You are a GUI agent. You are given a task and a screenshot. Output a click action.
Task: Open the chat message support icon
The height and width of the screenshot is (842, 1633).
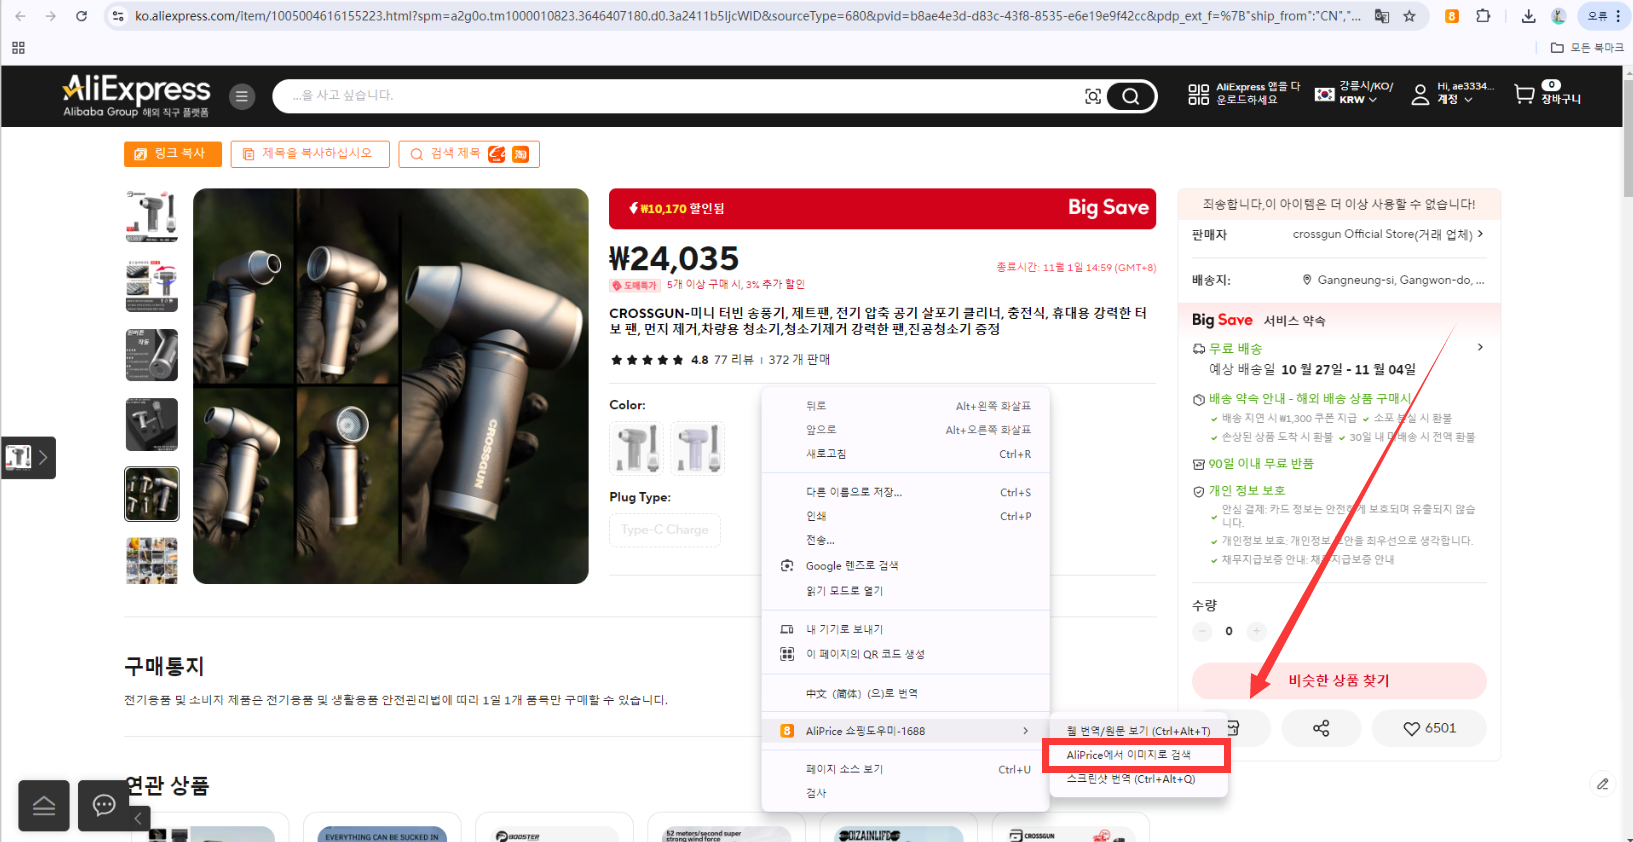104,805
